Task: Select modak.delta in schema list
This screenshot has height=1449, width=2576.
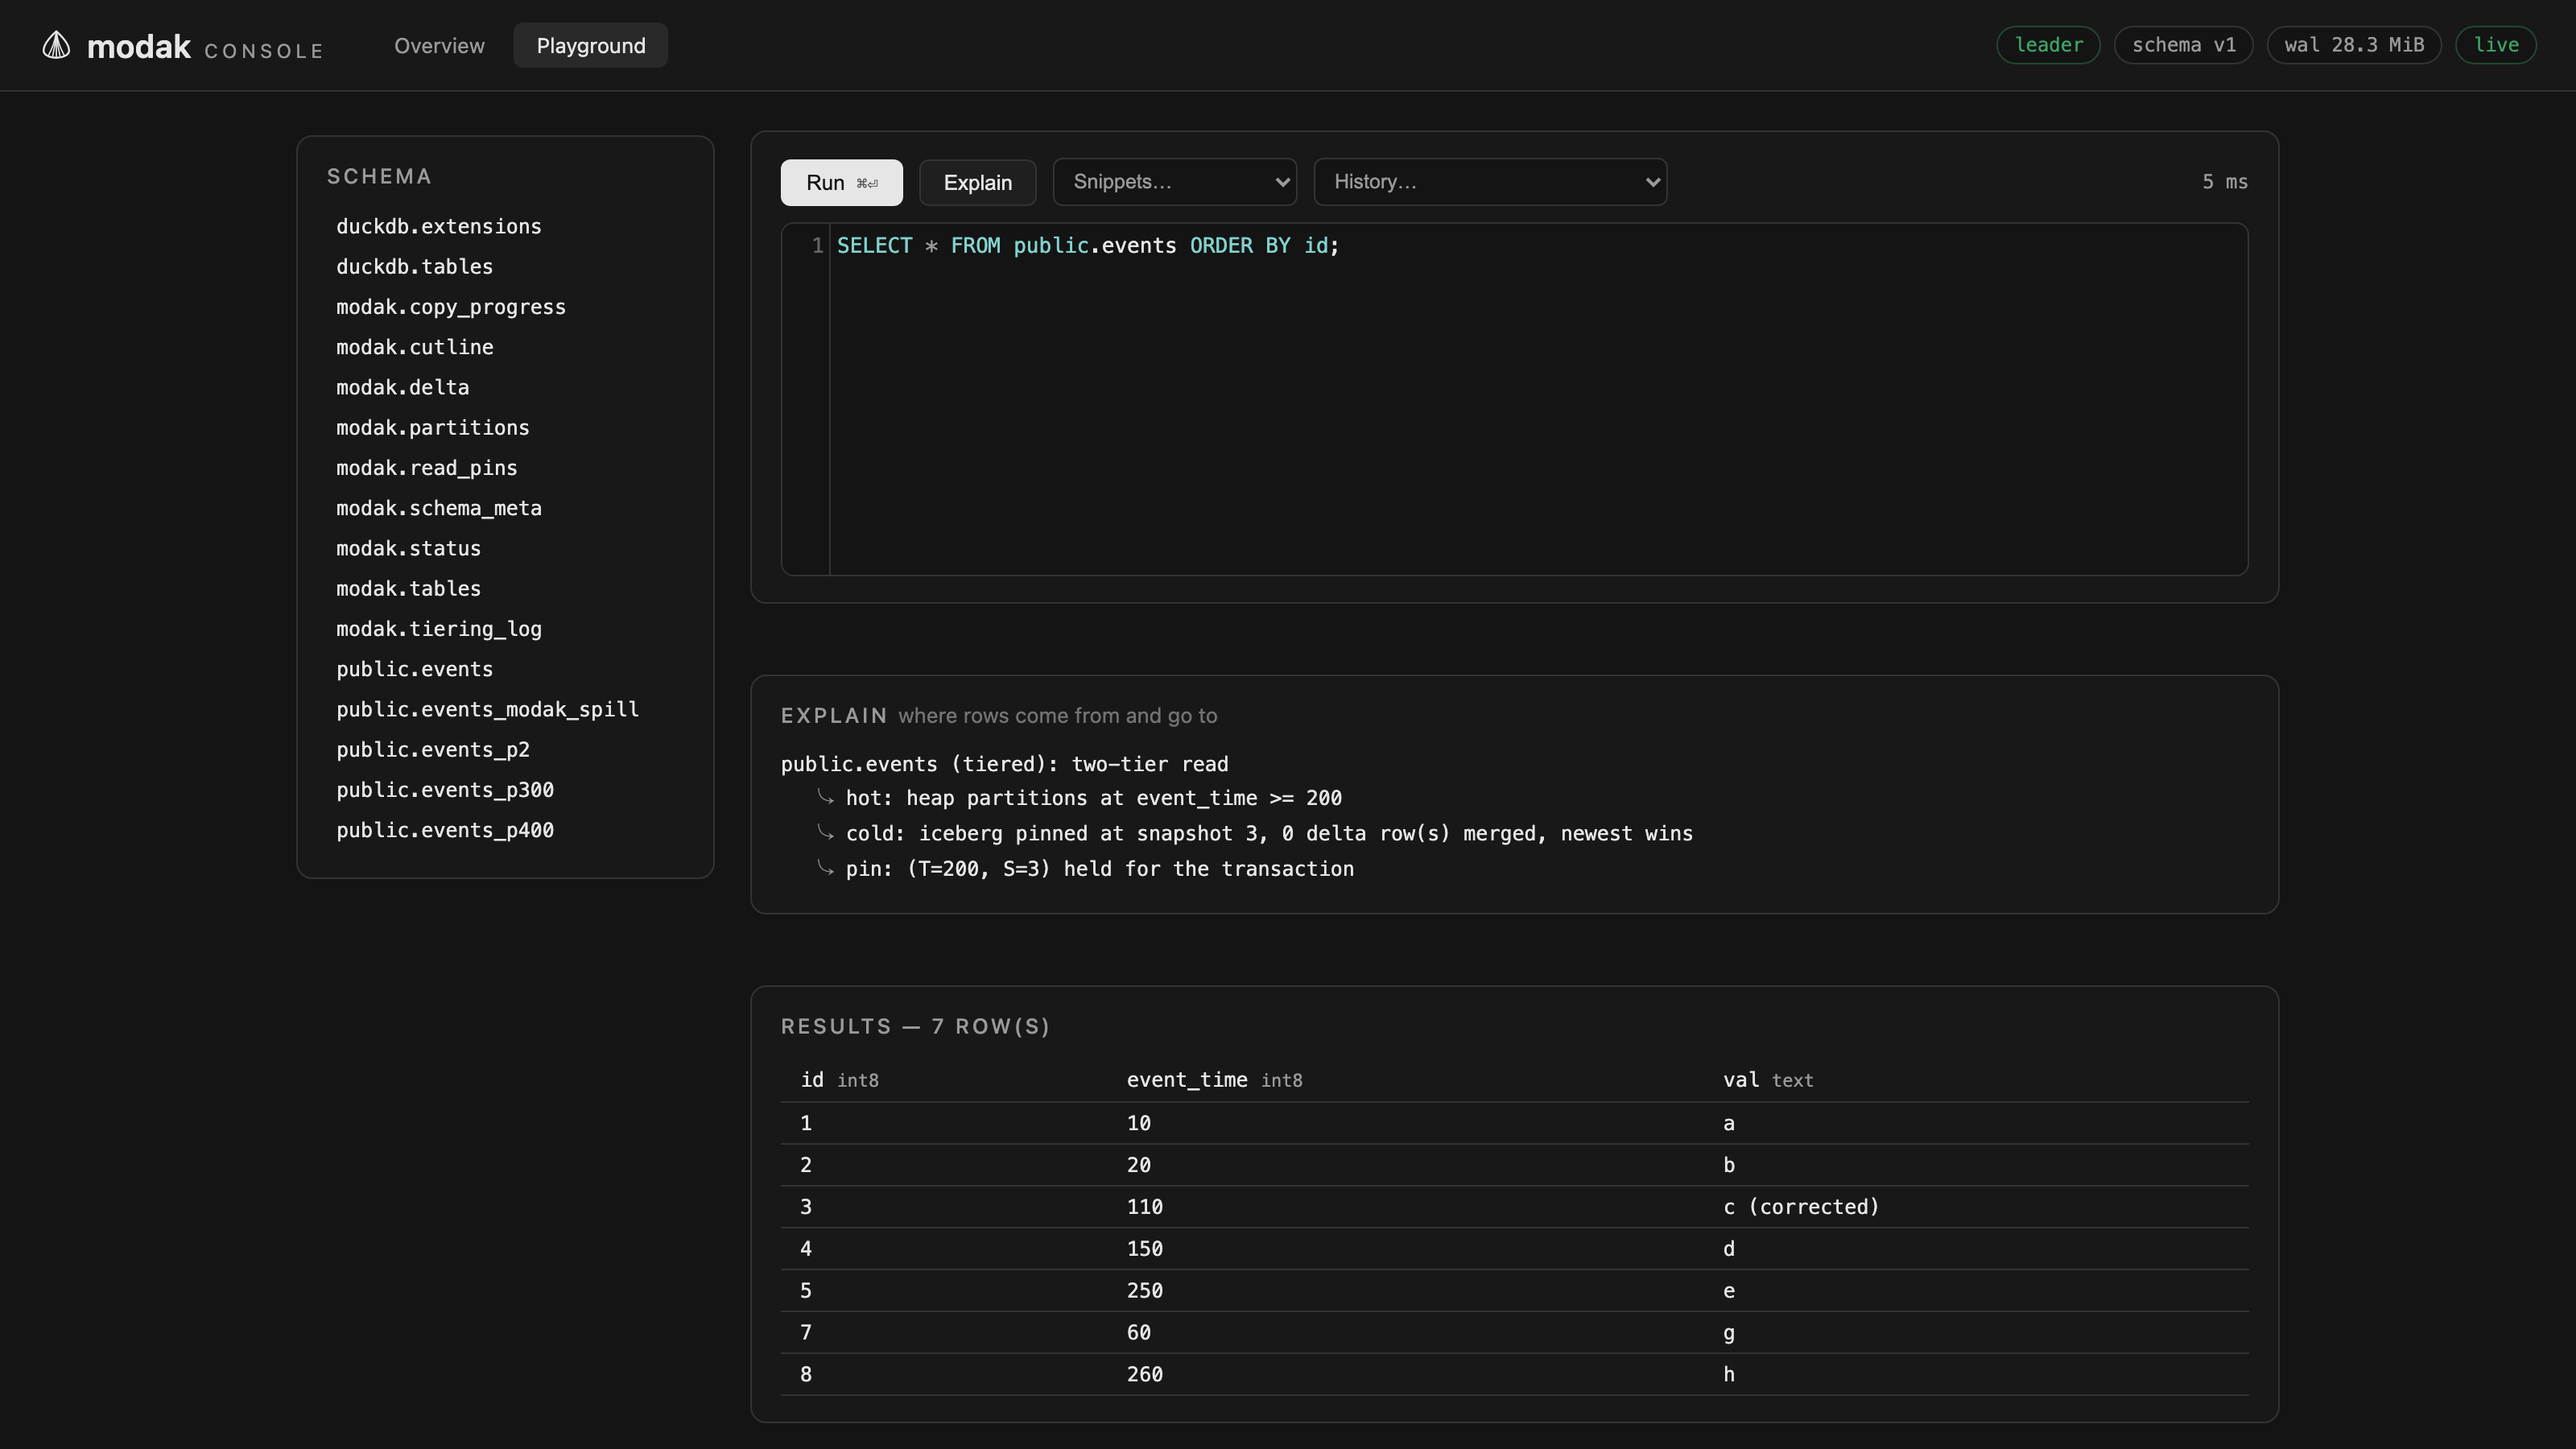Action: pos(402,388)
